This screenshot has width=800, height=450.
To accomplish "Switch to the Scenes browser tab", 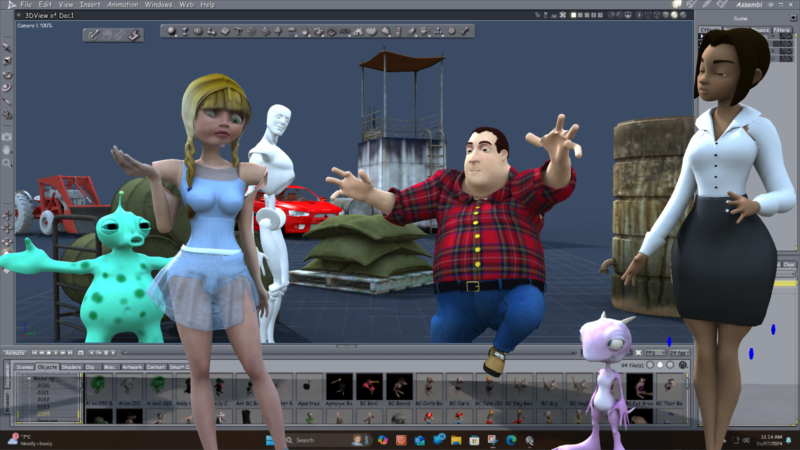I will (24, 367).
